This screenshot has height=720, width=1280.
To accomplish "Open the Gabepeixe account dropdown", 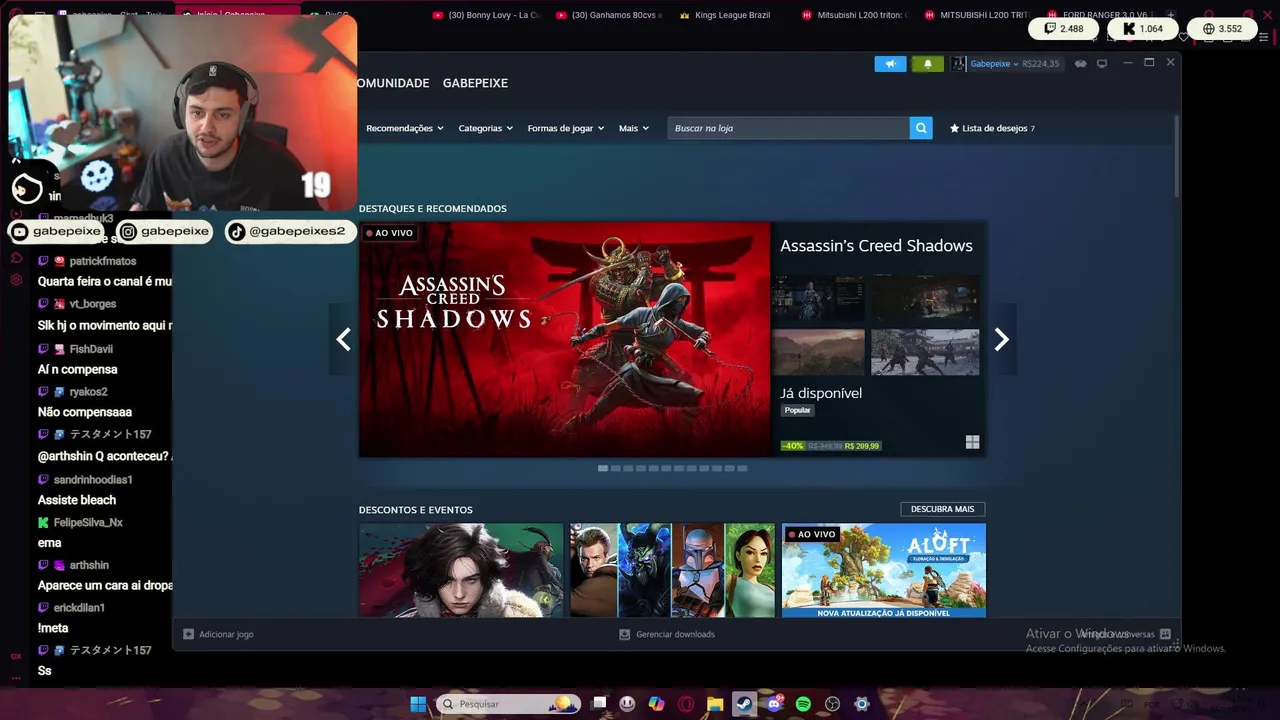I will (994, 64).
